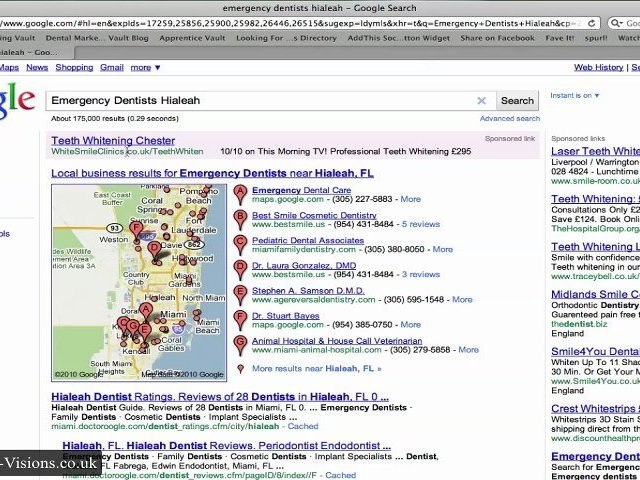The height and width of the screenshot is (480, 640).
Task: Open 'Hialeah Dentist Reviews. Periodontist Endodontist' result
Action: click(227, 445)
